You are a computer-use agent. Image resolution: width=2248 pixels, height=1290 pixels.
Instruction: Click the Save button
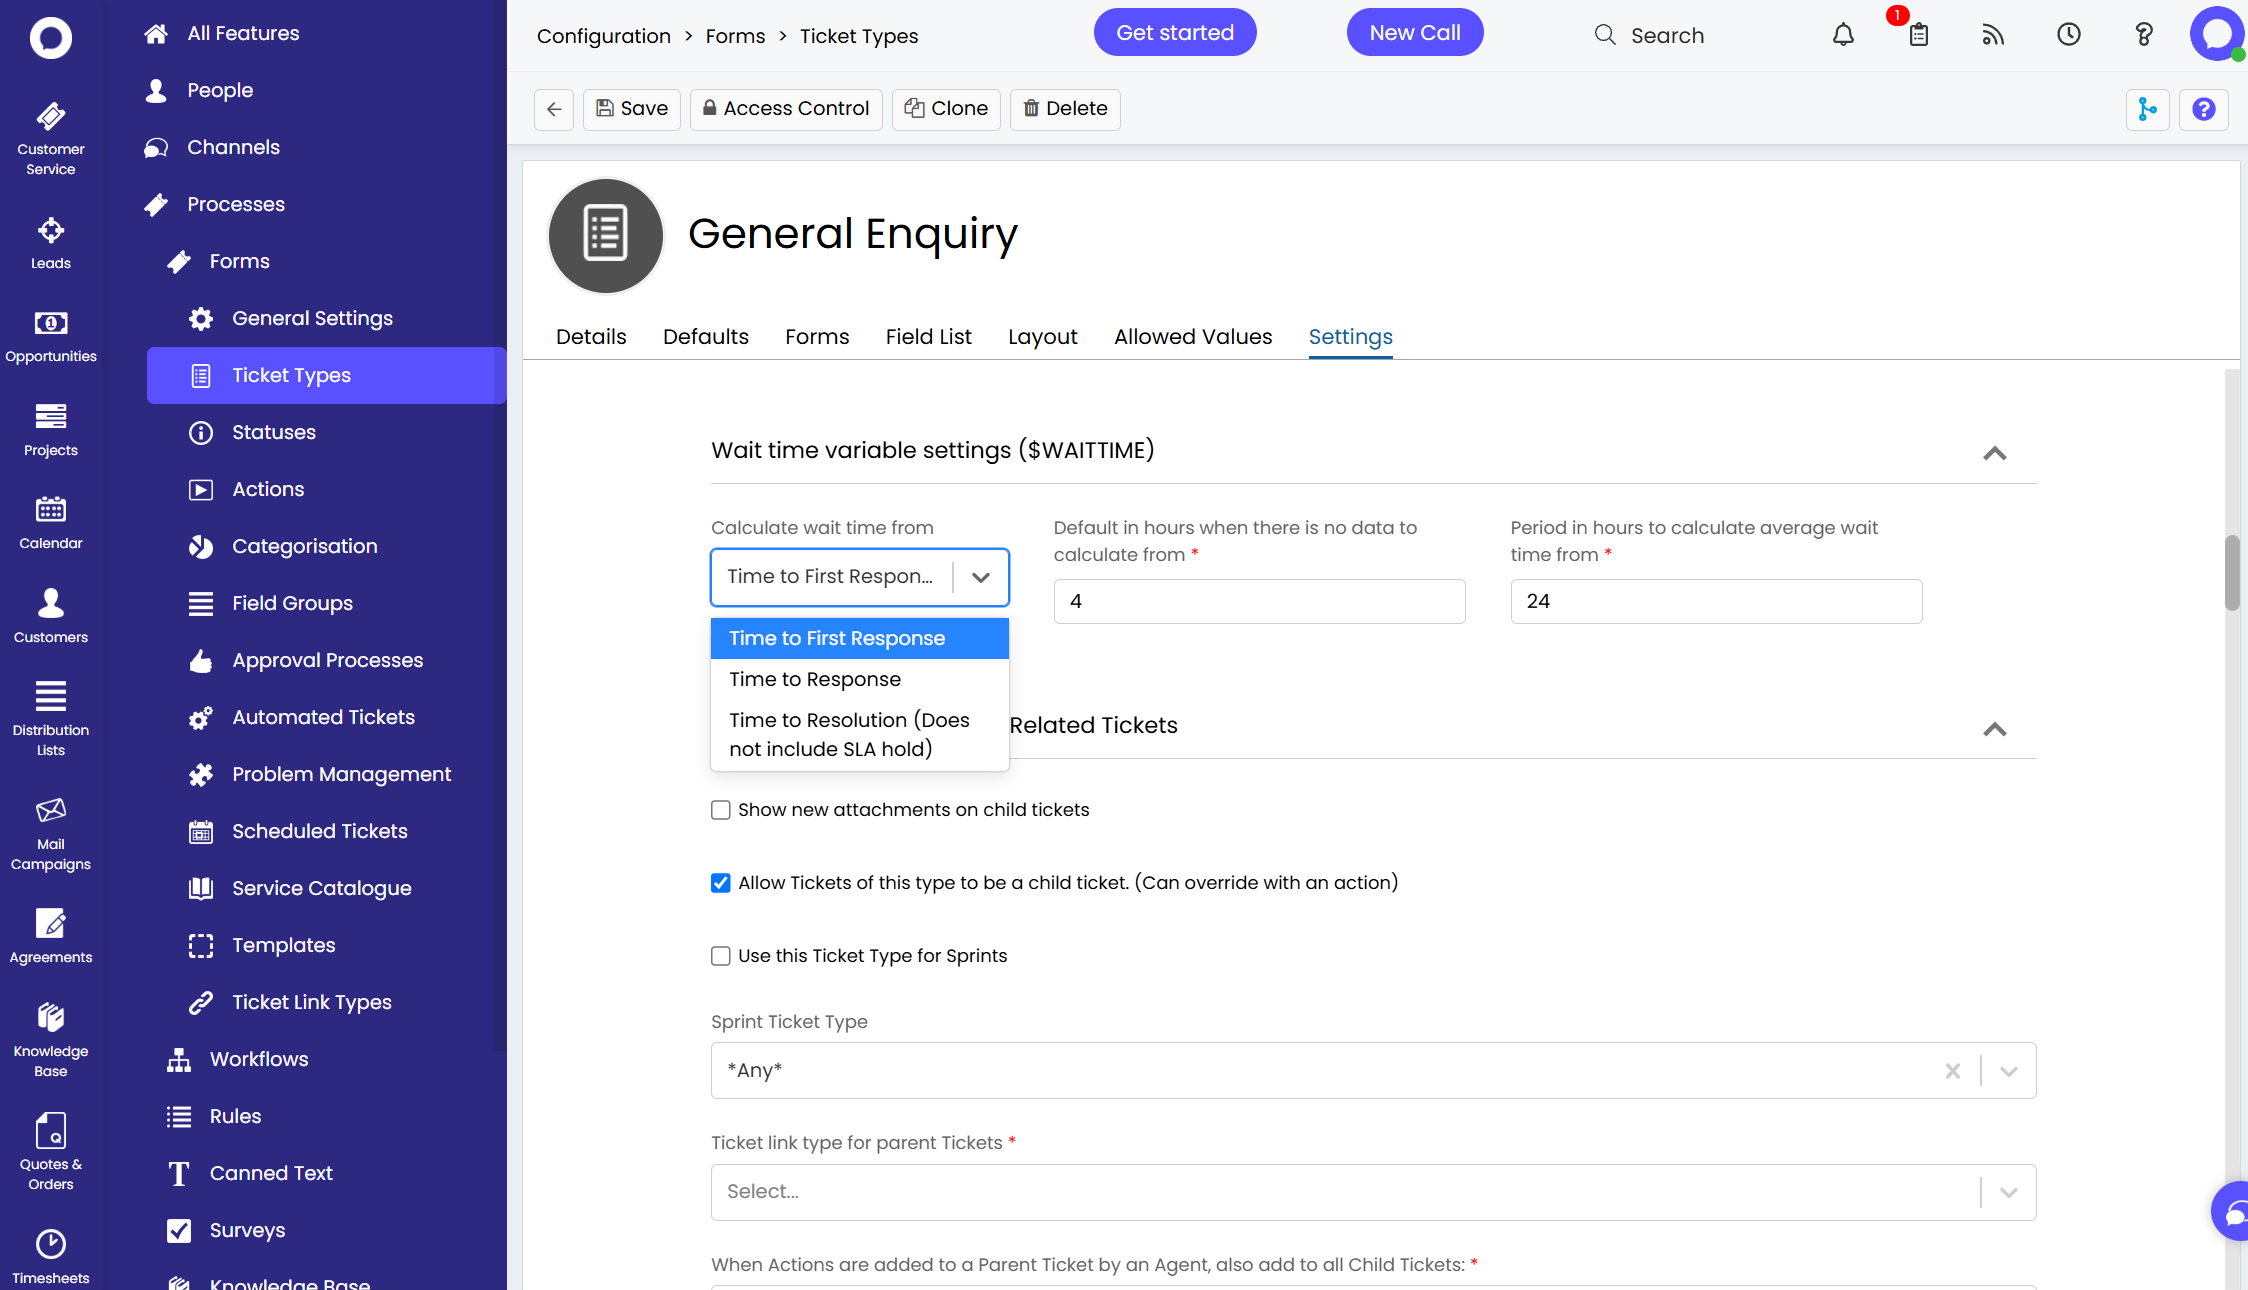[632, 109]
